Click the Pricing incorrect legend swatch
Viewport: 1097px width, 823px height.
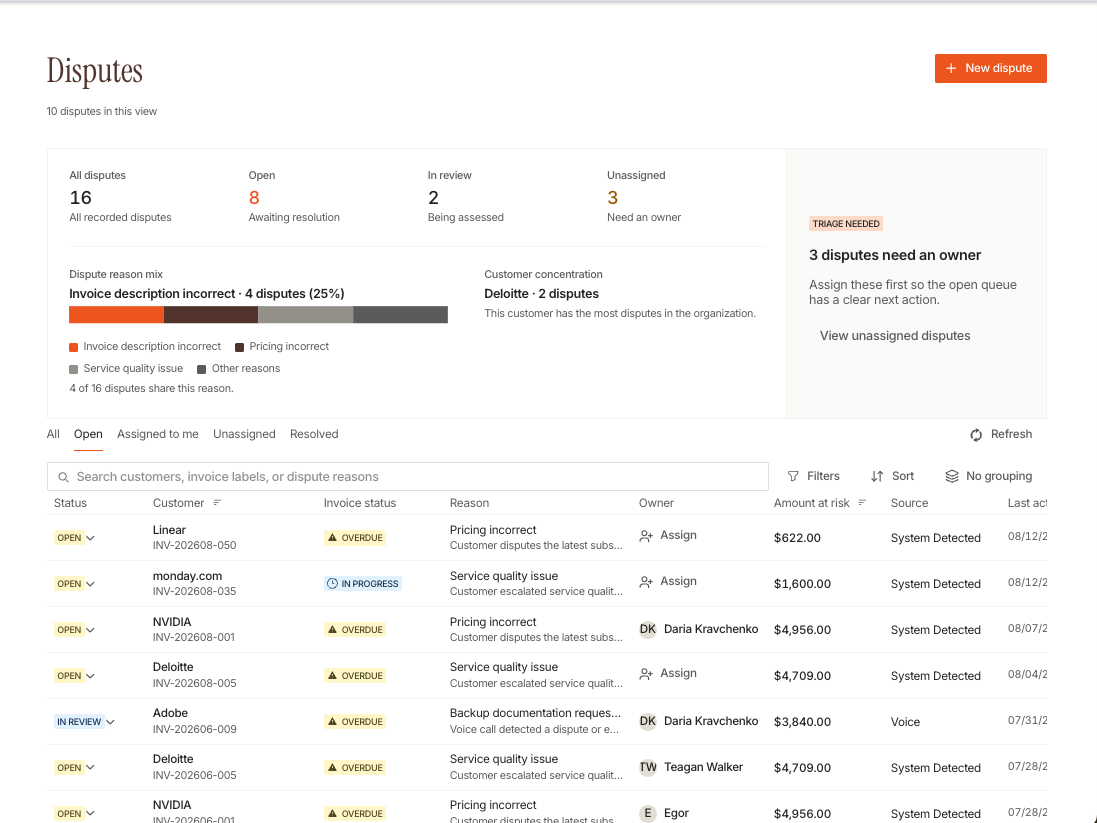click(x=239, y=348)
